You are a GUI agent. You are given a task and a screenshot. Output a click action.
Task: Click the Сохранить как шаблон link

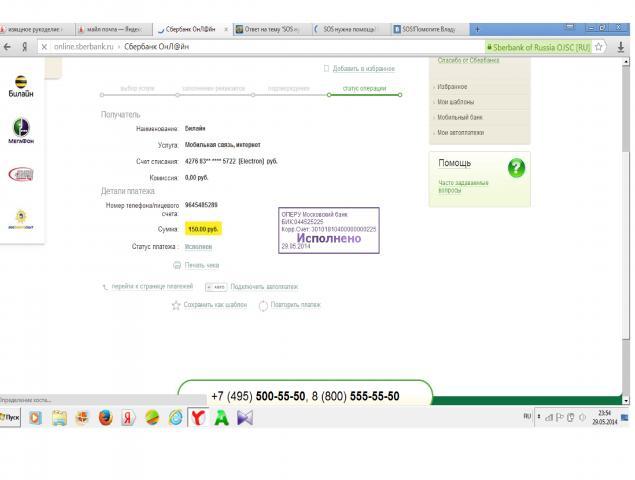pyautogui.click(x=215, y=305)
